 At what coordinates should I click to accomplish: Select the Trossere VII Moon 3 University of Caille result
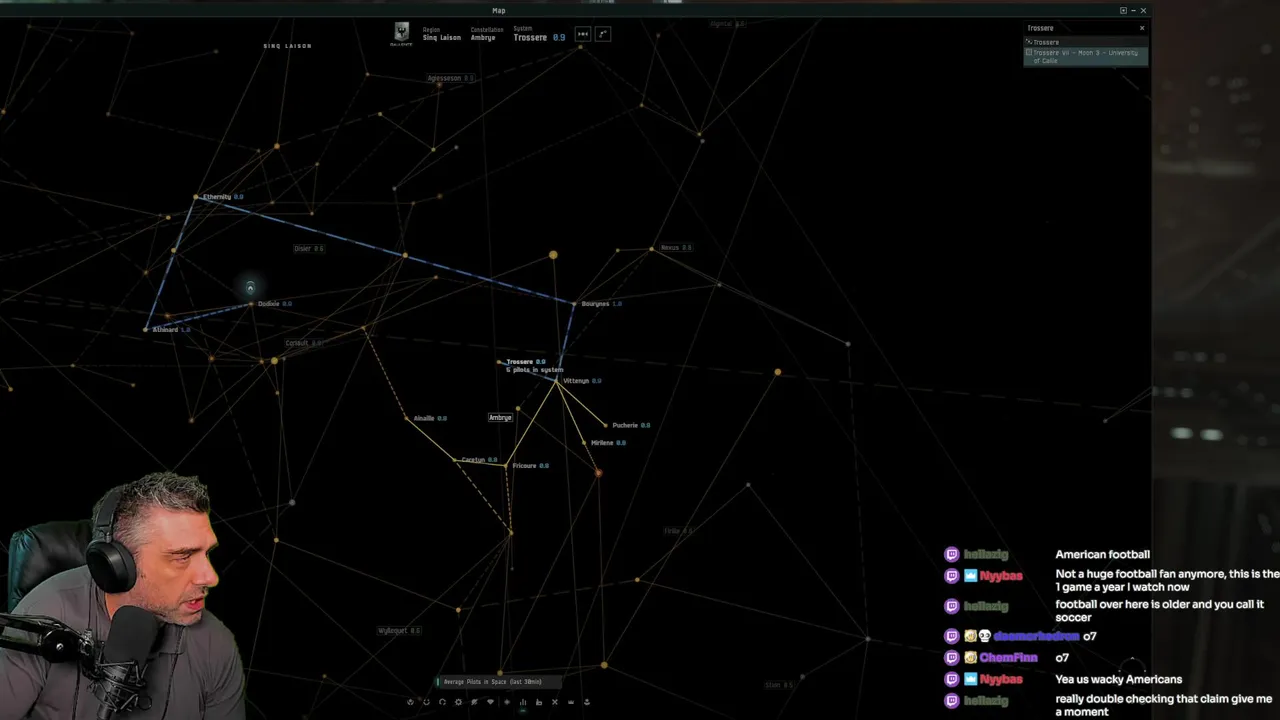click(1086, 56)
